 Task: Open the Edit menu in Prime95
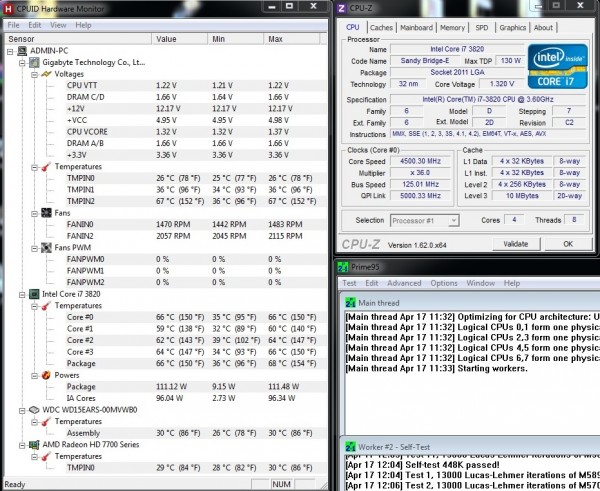[372, 283]
